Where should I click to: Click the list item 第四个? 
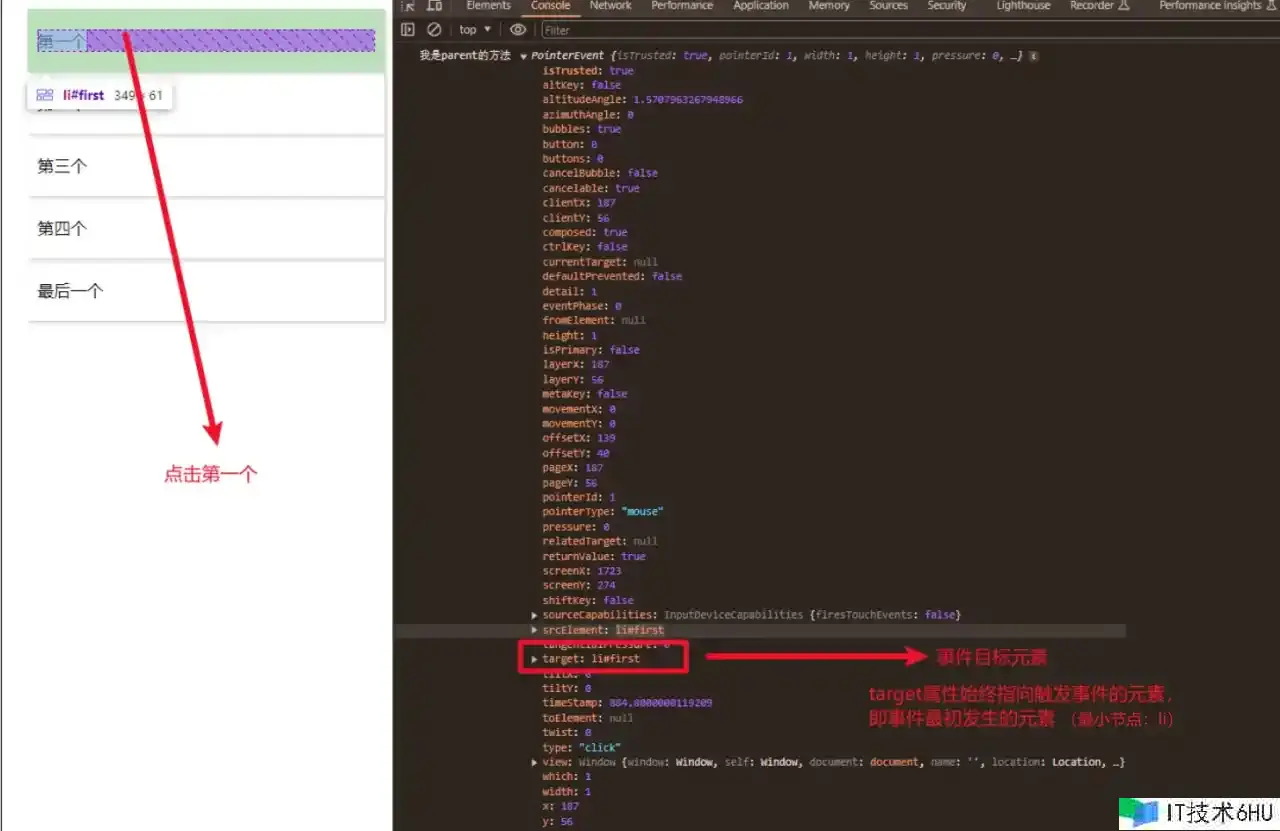[206, 229]
